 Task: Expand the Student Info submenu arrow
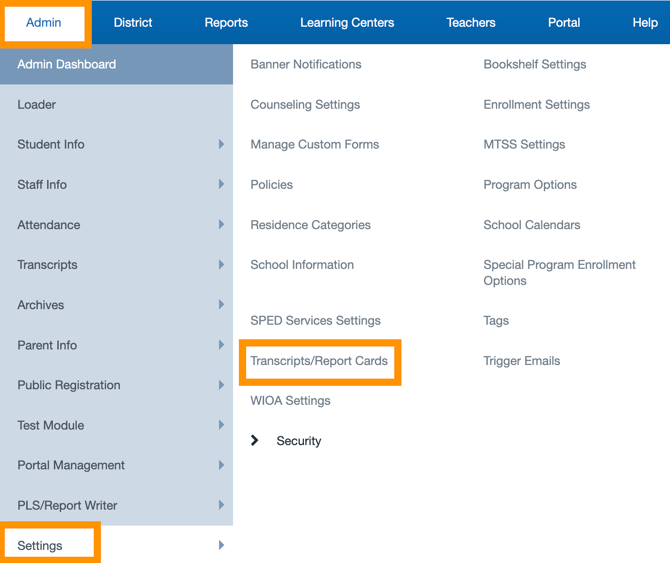click(x=221, y=144)
